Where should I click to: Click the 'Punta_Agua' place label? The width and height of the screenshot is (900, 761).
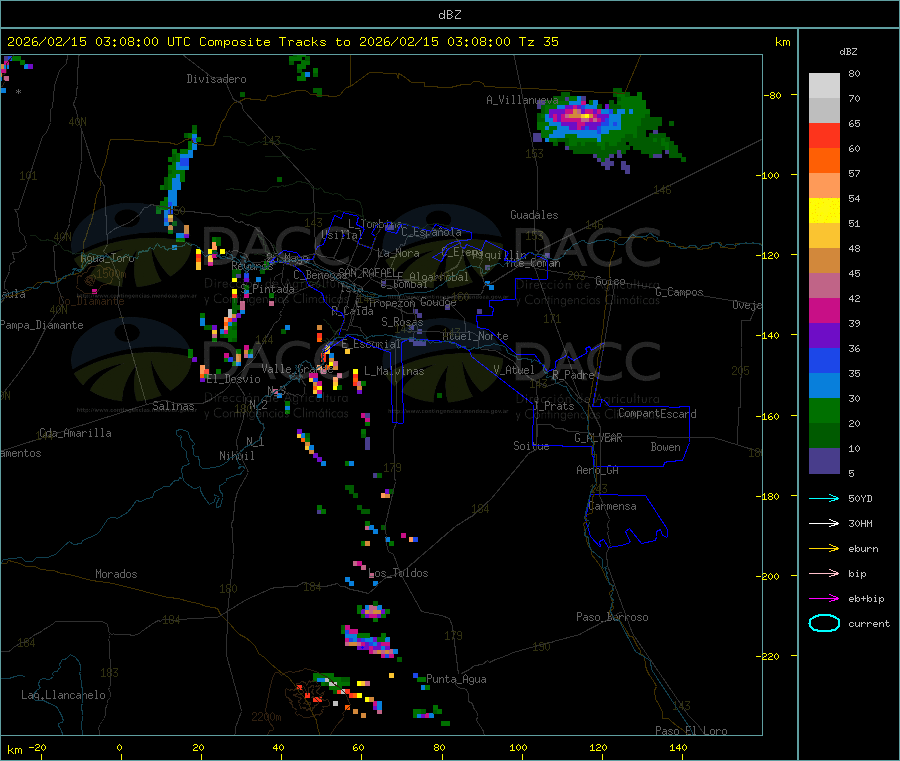456,679
